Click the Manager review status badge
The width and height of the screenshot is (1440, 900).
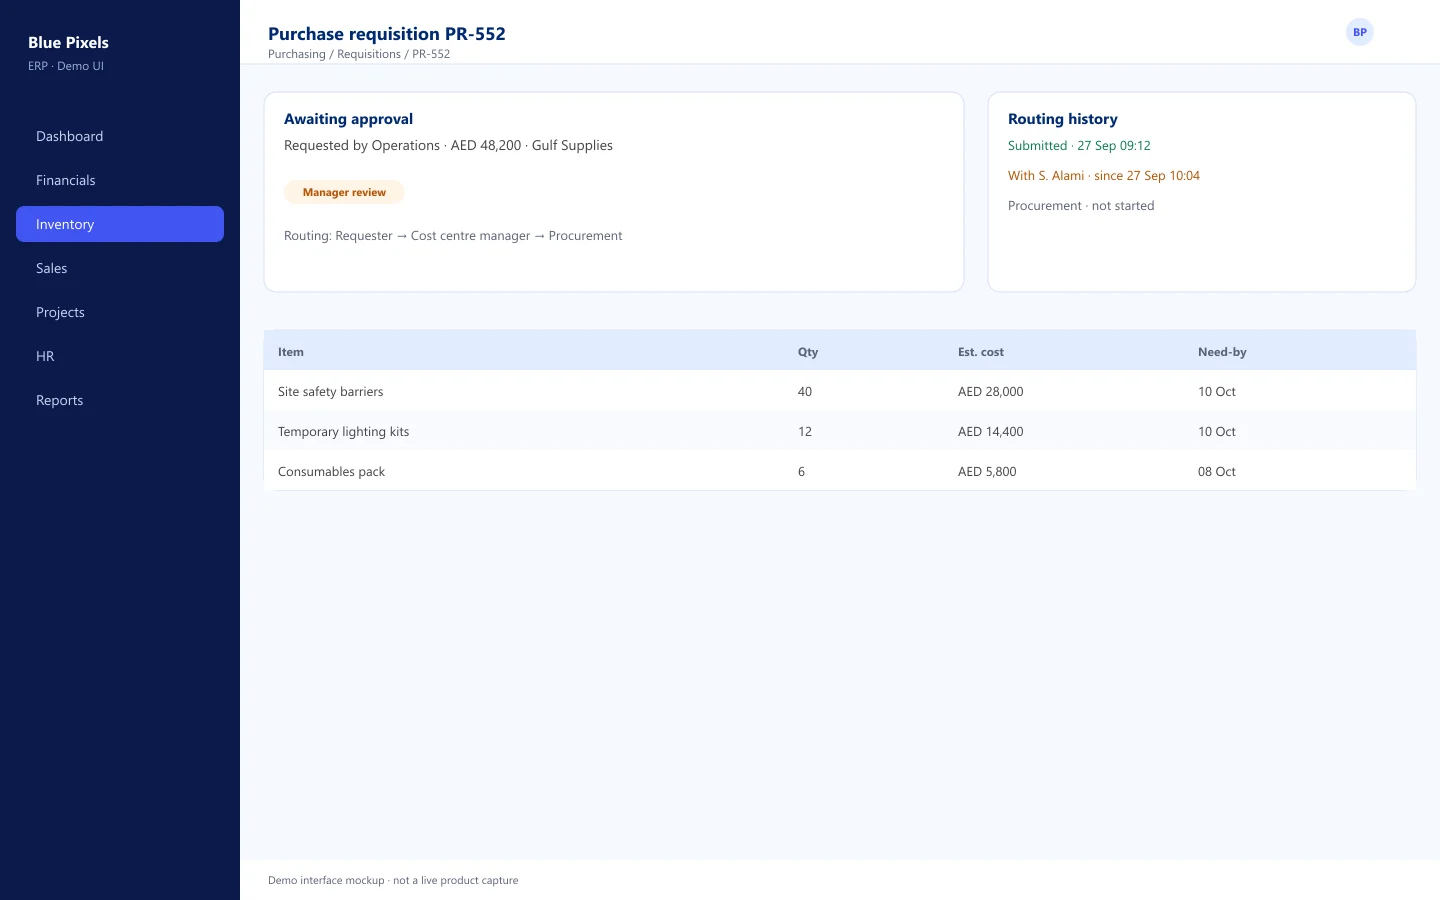tap(344, 192)
